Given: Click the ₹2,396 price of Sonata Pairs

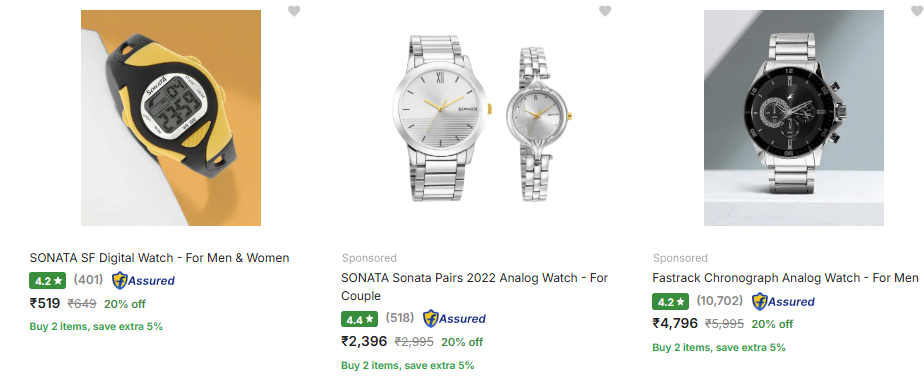Looking at the screenshot, I should [x=364, y=342].
